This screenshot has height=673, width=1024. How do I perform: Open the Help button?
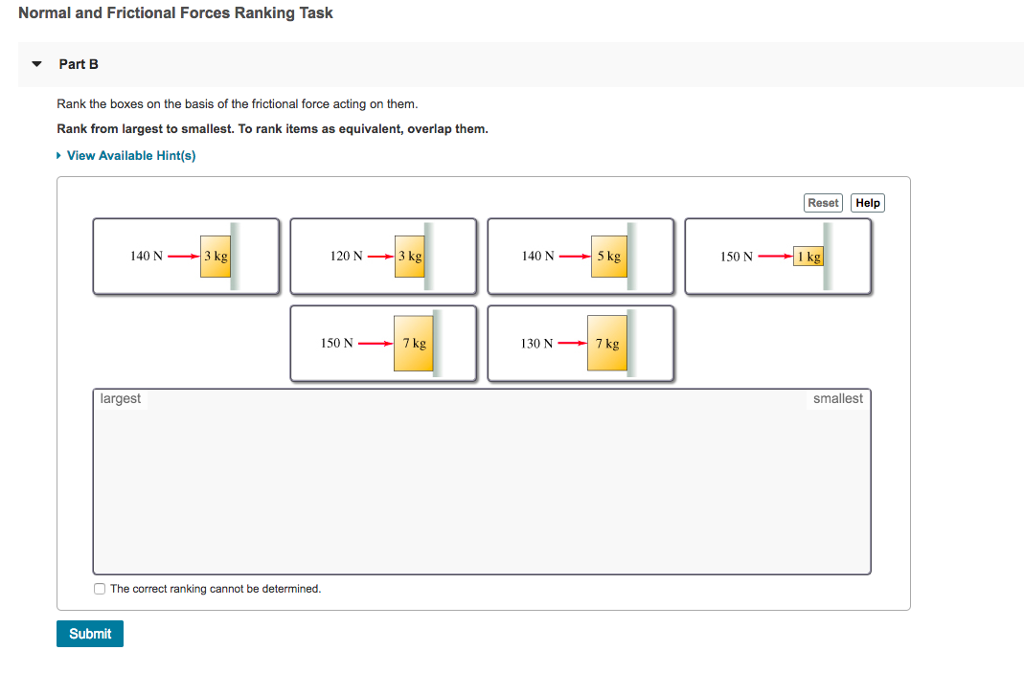point(866,202)
